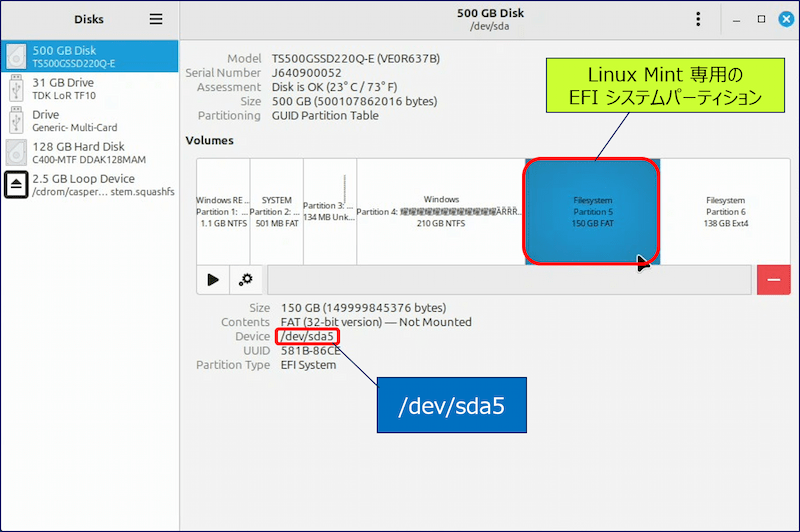Delete selected partition with red minus button
800x532 pixels.
pos(773,280)
